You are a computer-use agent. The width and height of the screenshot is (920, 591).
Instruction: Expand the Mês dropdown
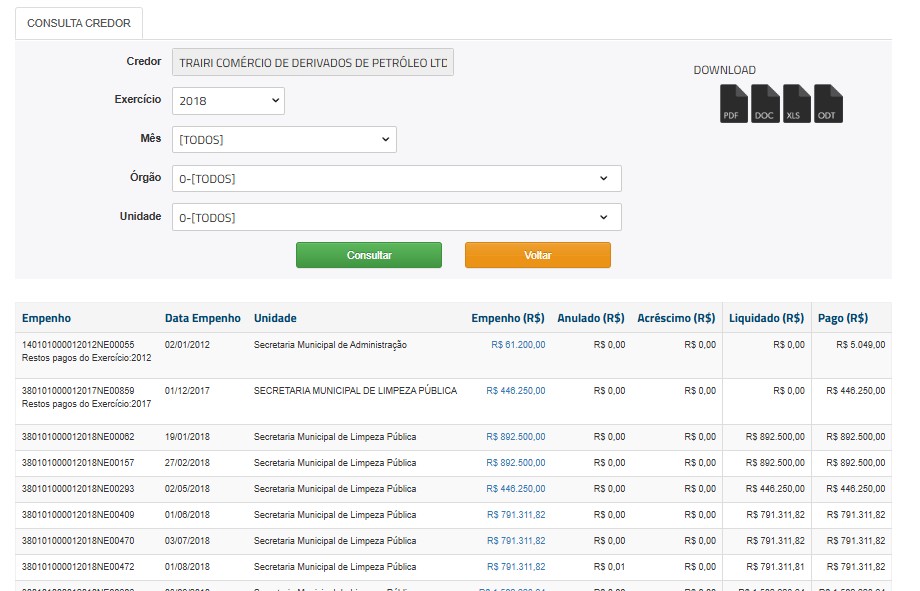284,140
